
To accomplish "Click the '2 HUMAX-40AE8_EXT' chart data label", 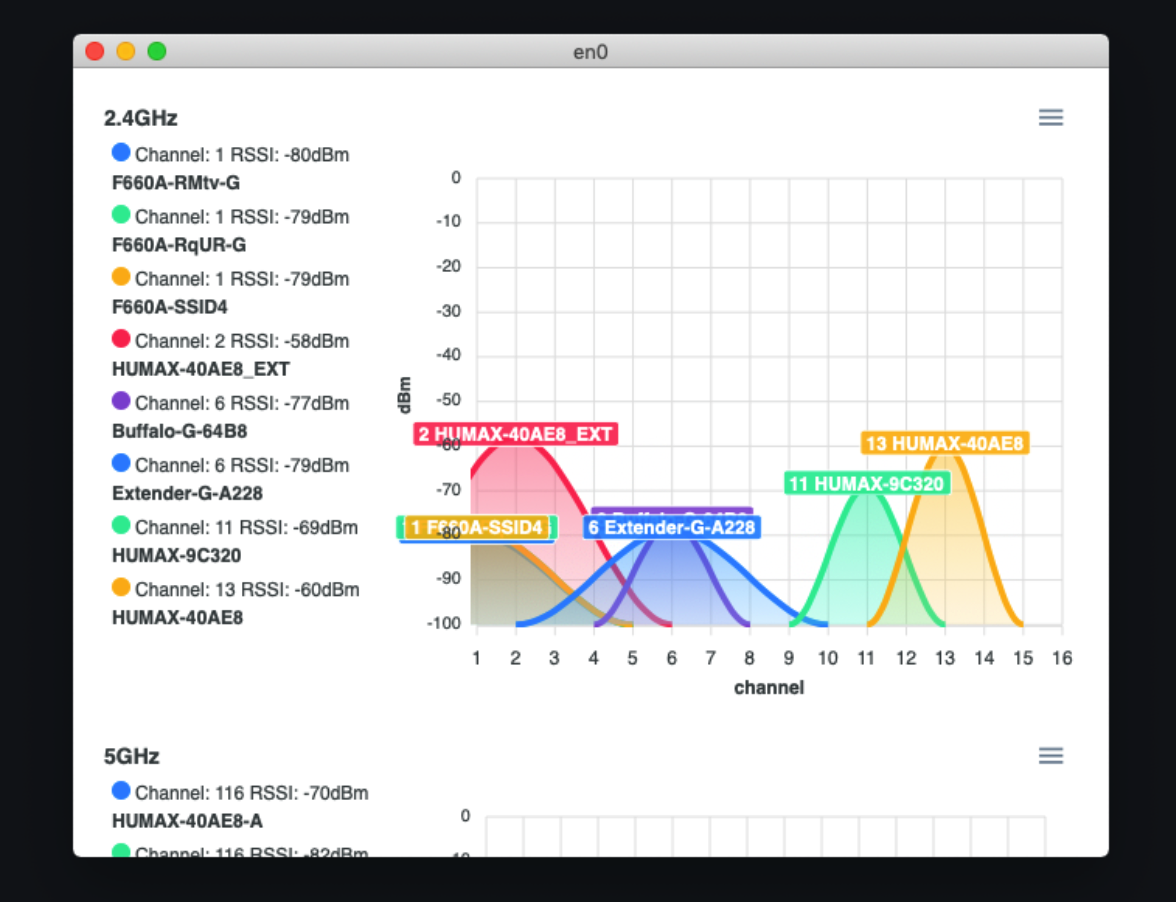I will pos(515,434).
